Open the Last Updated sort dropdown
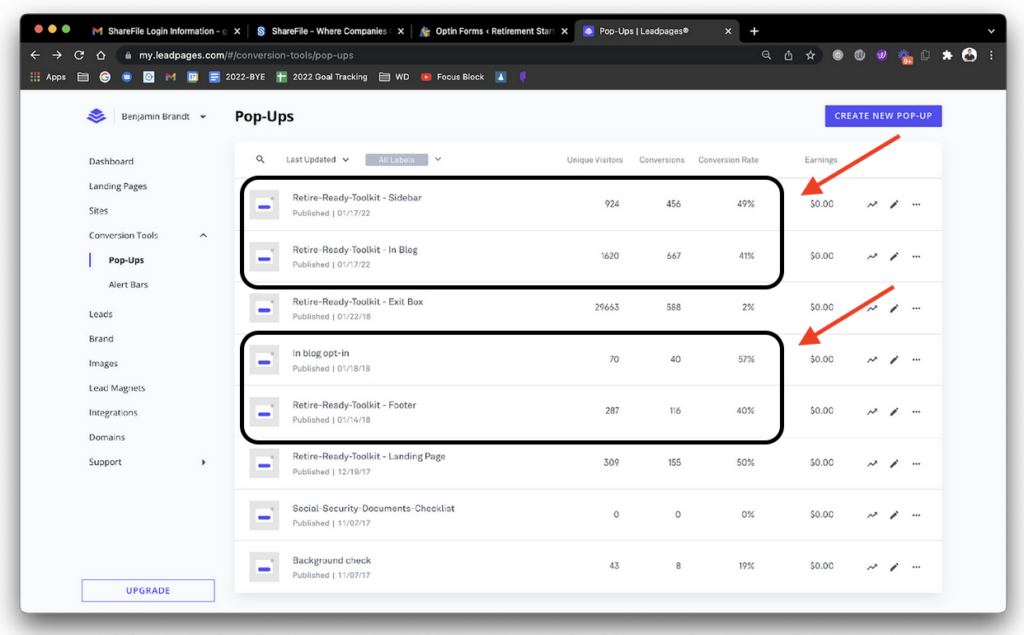1024x635 pixels. click(317, 159)
